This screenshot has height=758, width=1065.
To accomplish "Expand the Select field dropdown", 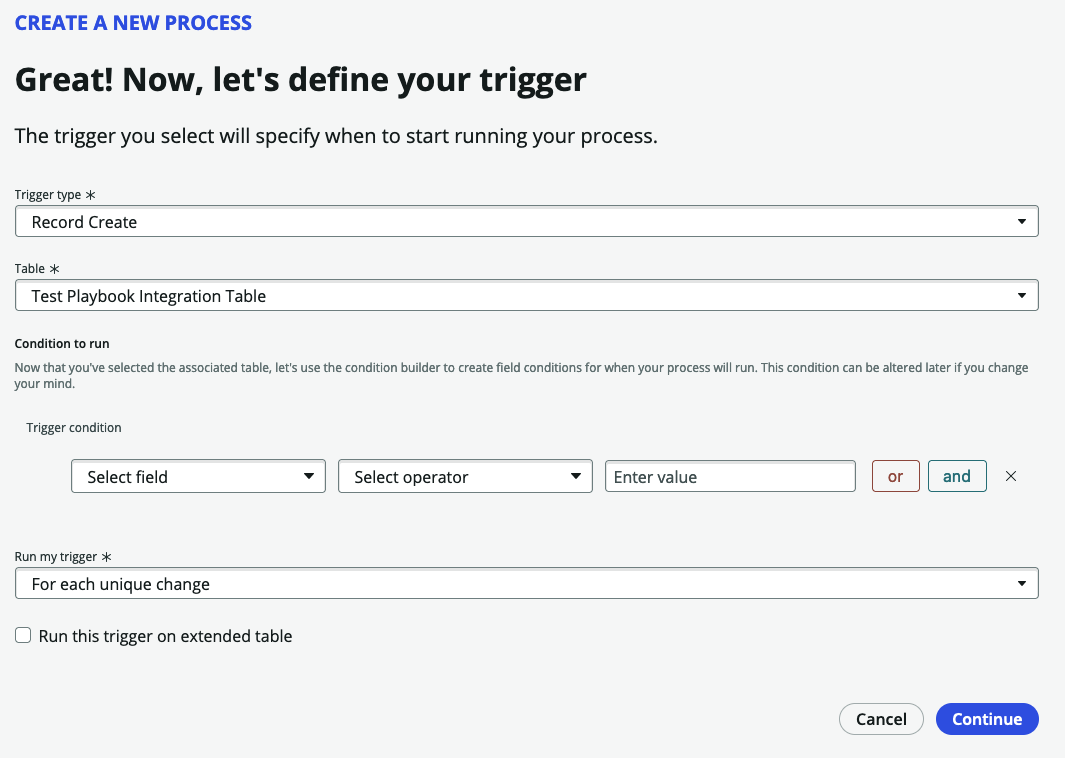I will tap(198, 477).
